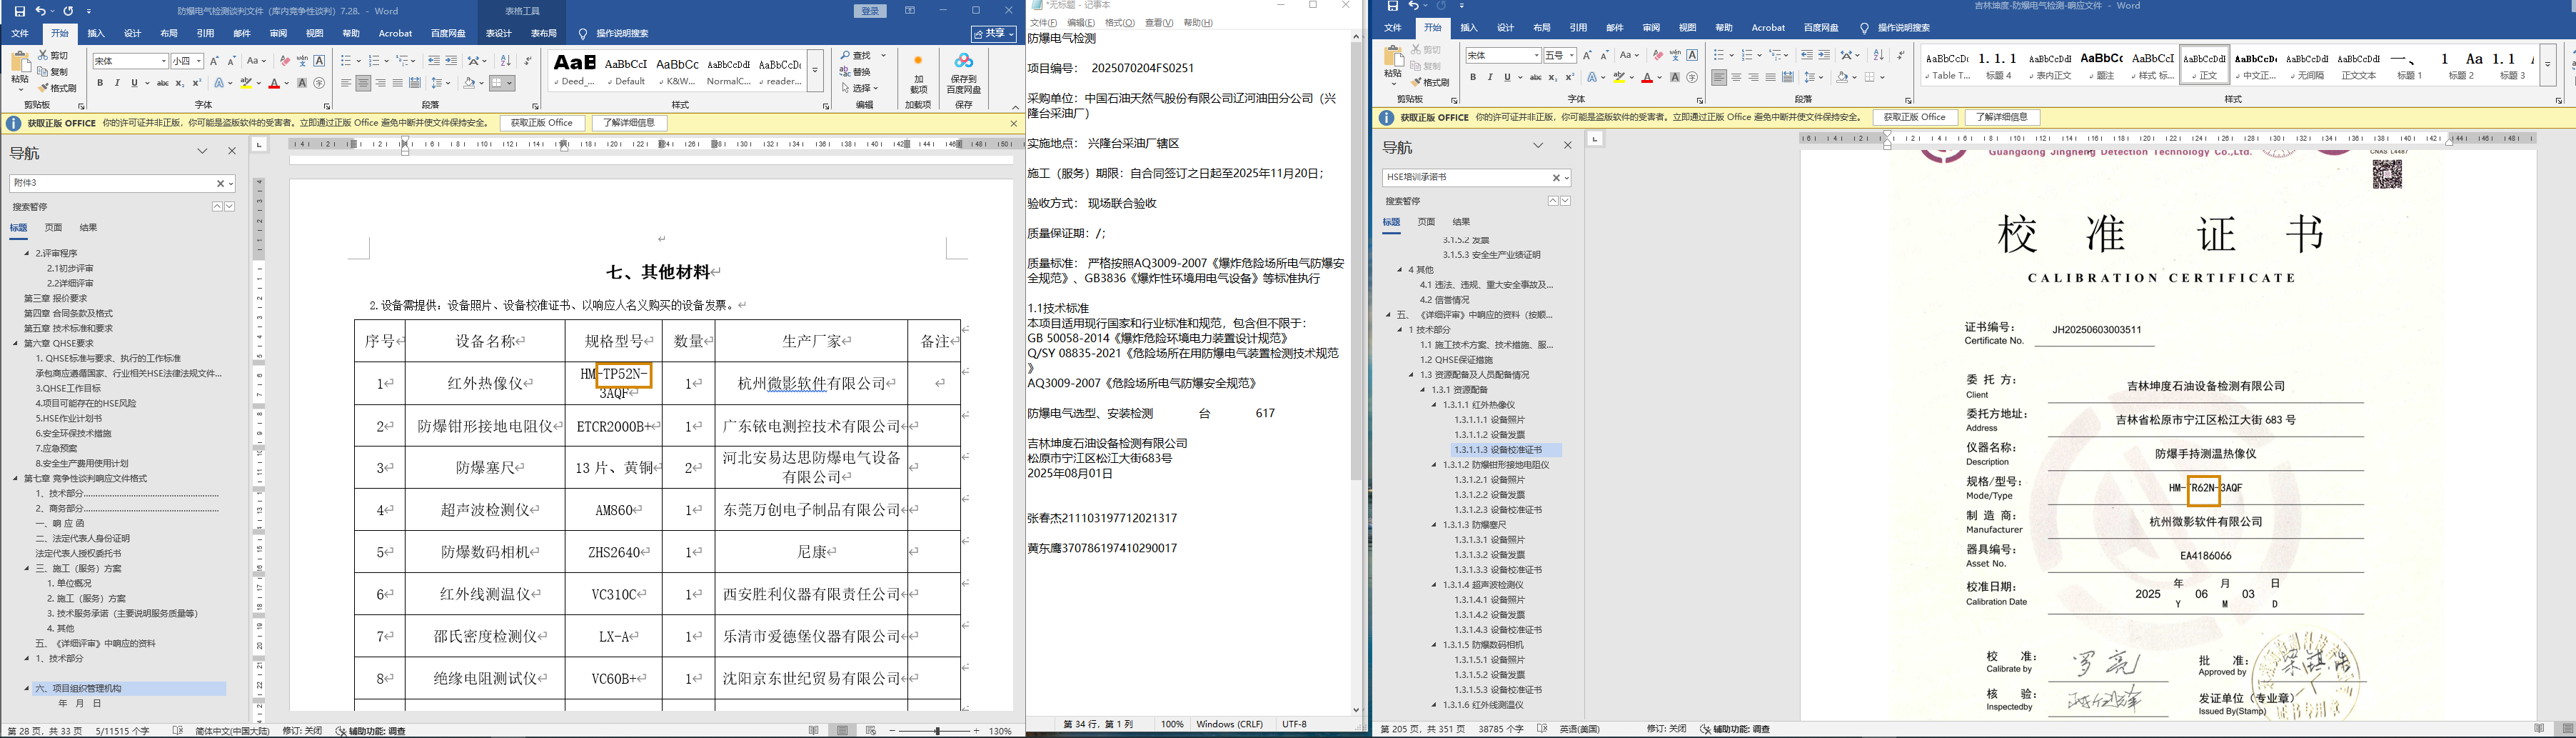This screenshot has height=738, width=2576.
Task: Switch to Web Layout view in the 谈判文件 status bar
Action: point(870,731)
